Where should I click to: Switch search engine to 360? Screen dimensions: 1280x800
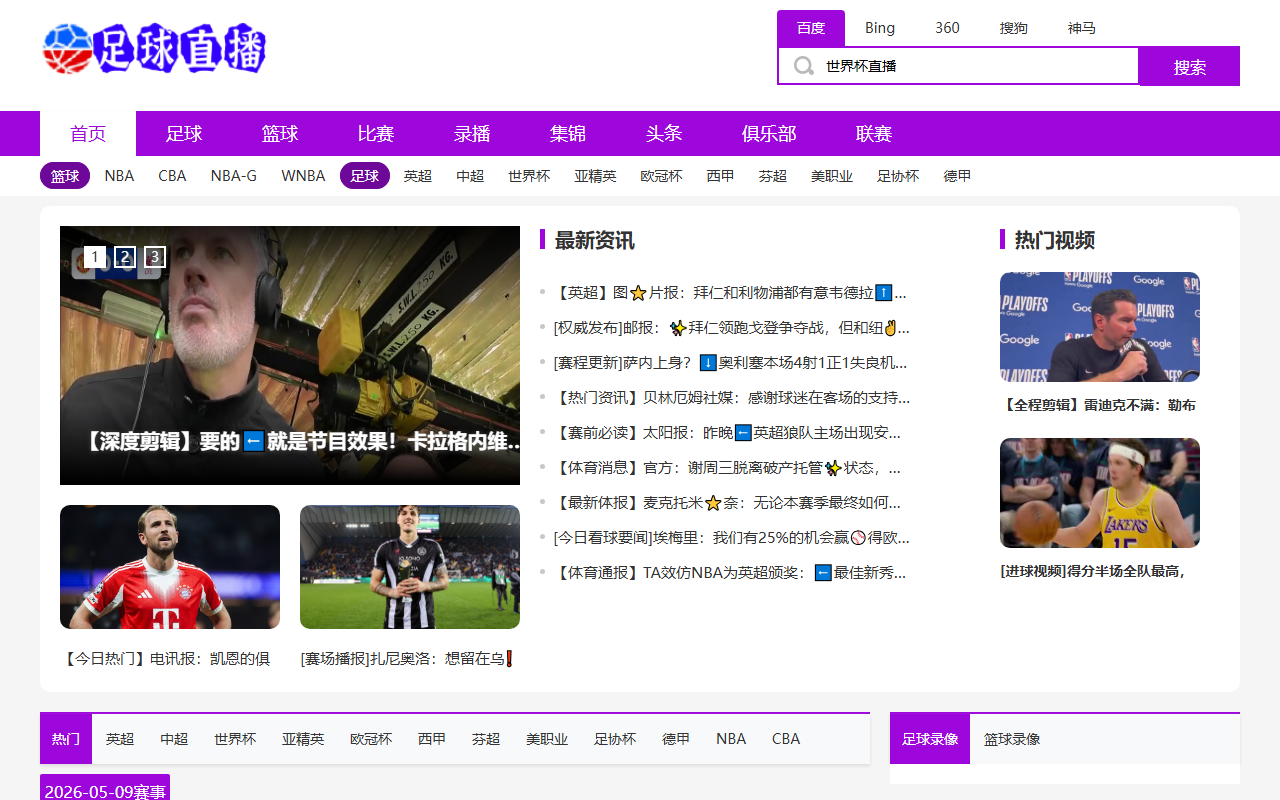coord(947,28)
